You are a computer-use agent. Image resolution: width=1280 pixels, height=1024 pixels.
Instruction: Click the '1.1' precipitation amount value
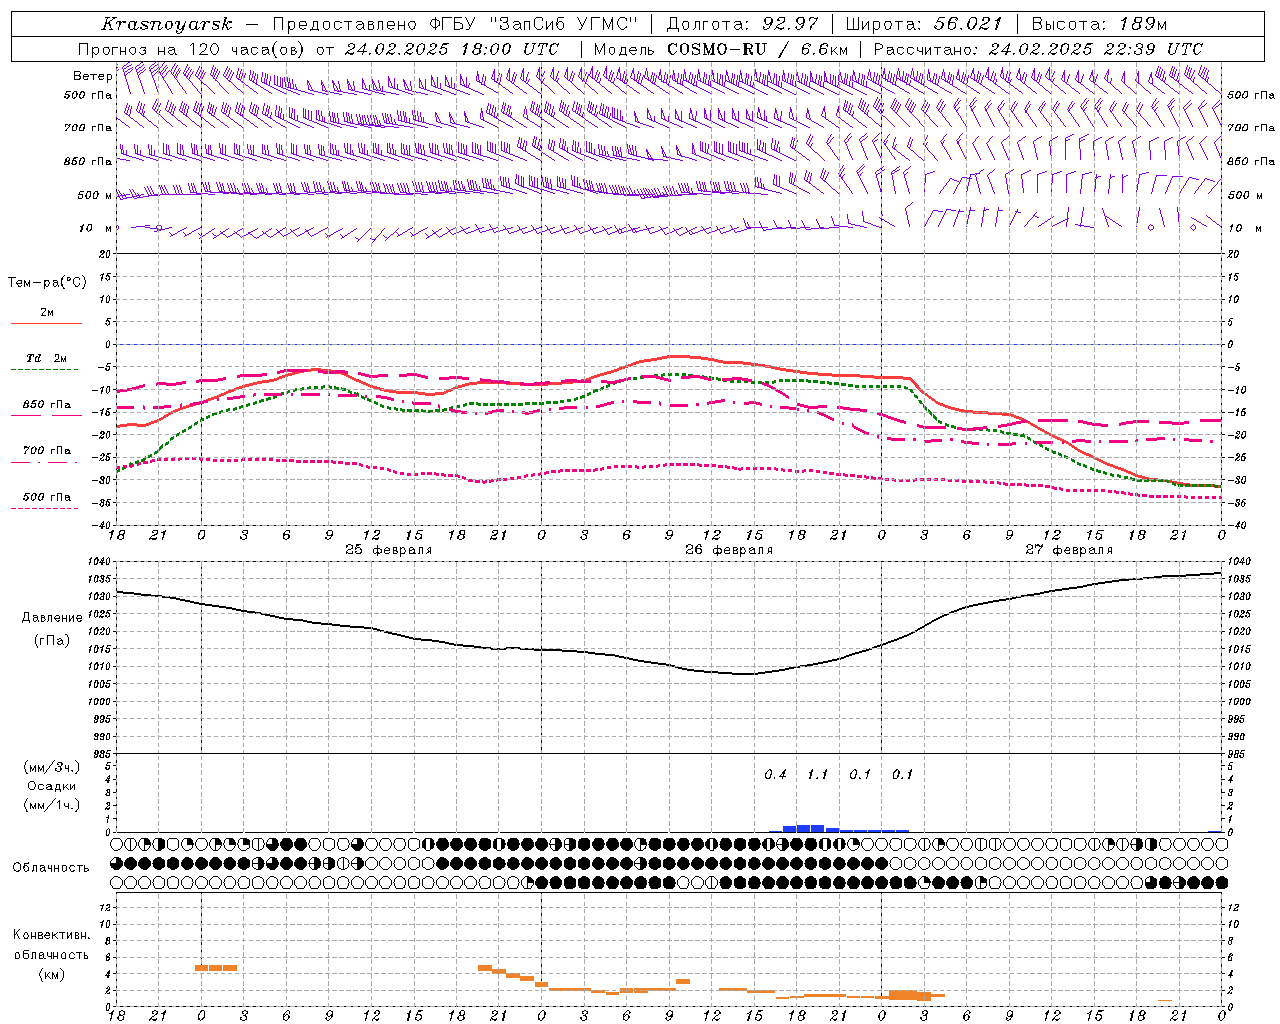pyautogui.click(x=817, y=774)
